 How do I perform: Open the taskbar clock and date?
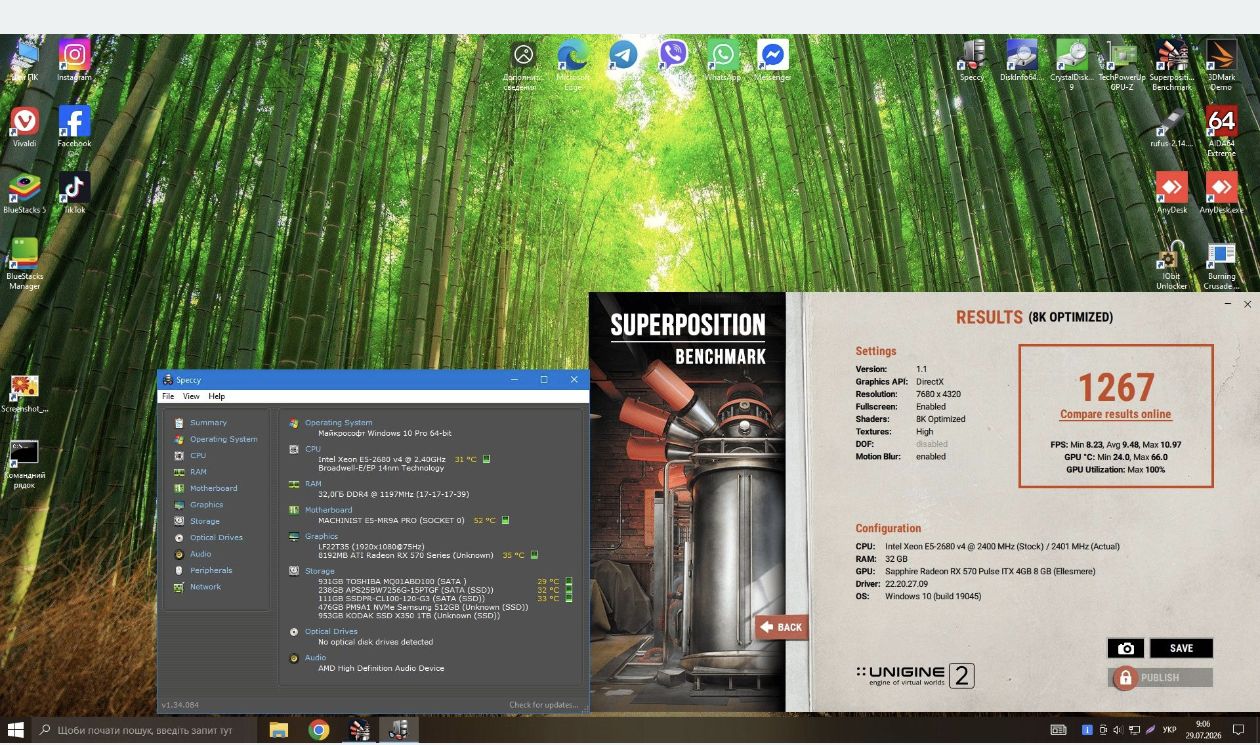[1202, 730]
